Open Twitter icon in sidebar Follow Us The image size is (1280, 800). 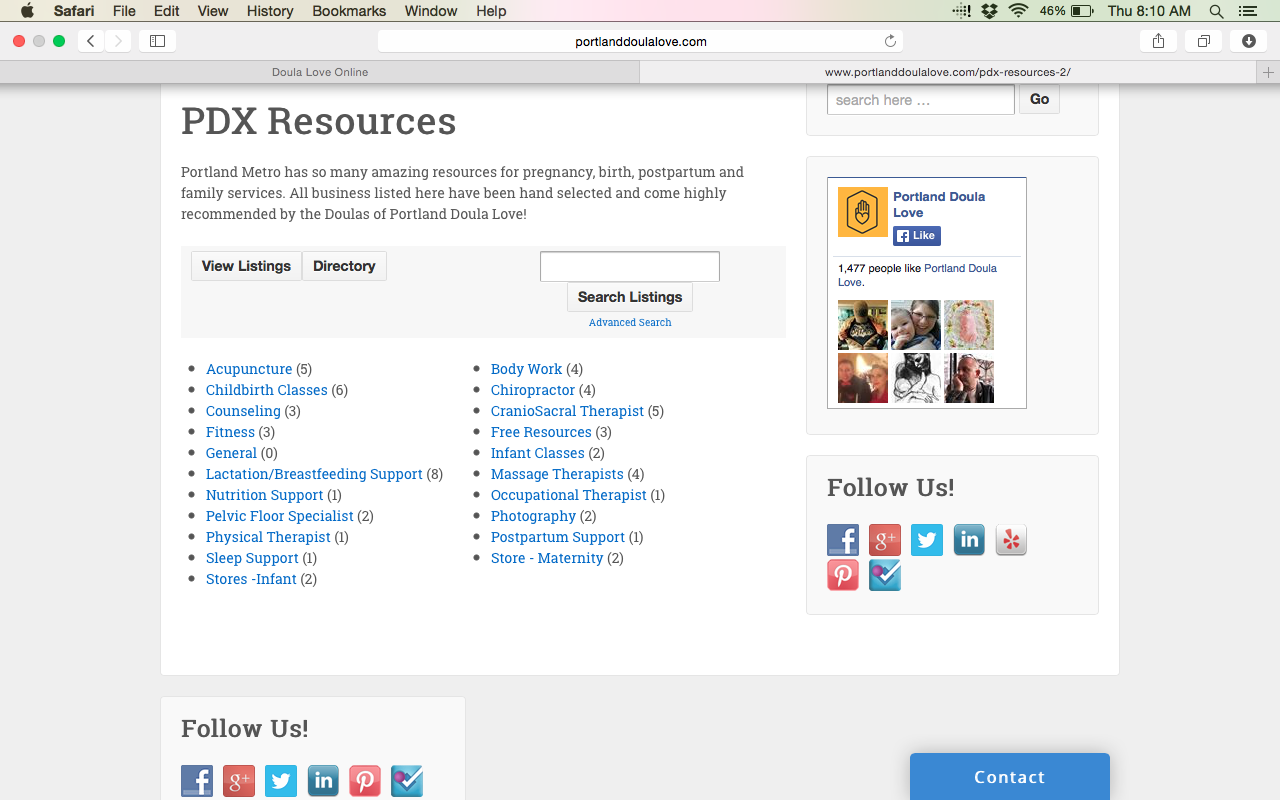coord(927,540)
